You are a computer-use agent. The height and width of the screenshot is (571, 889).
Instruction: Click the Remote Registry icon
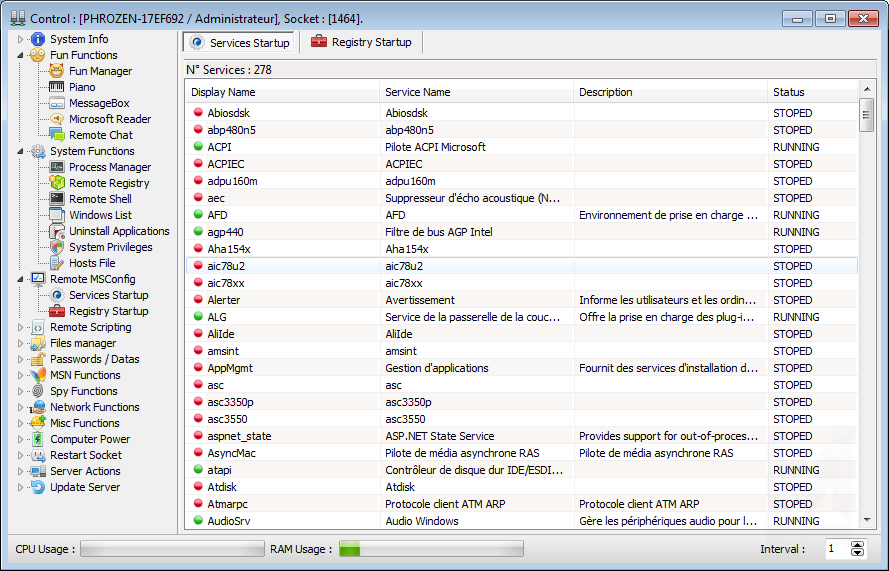57,183
